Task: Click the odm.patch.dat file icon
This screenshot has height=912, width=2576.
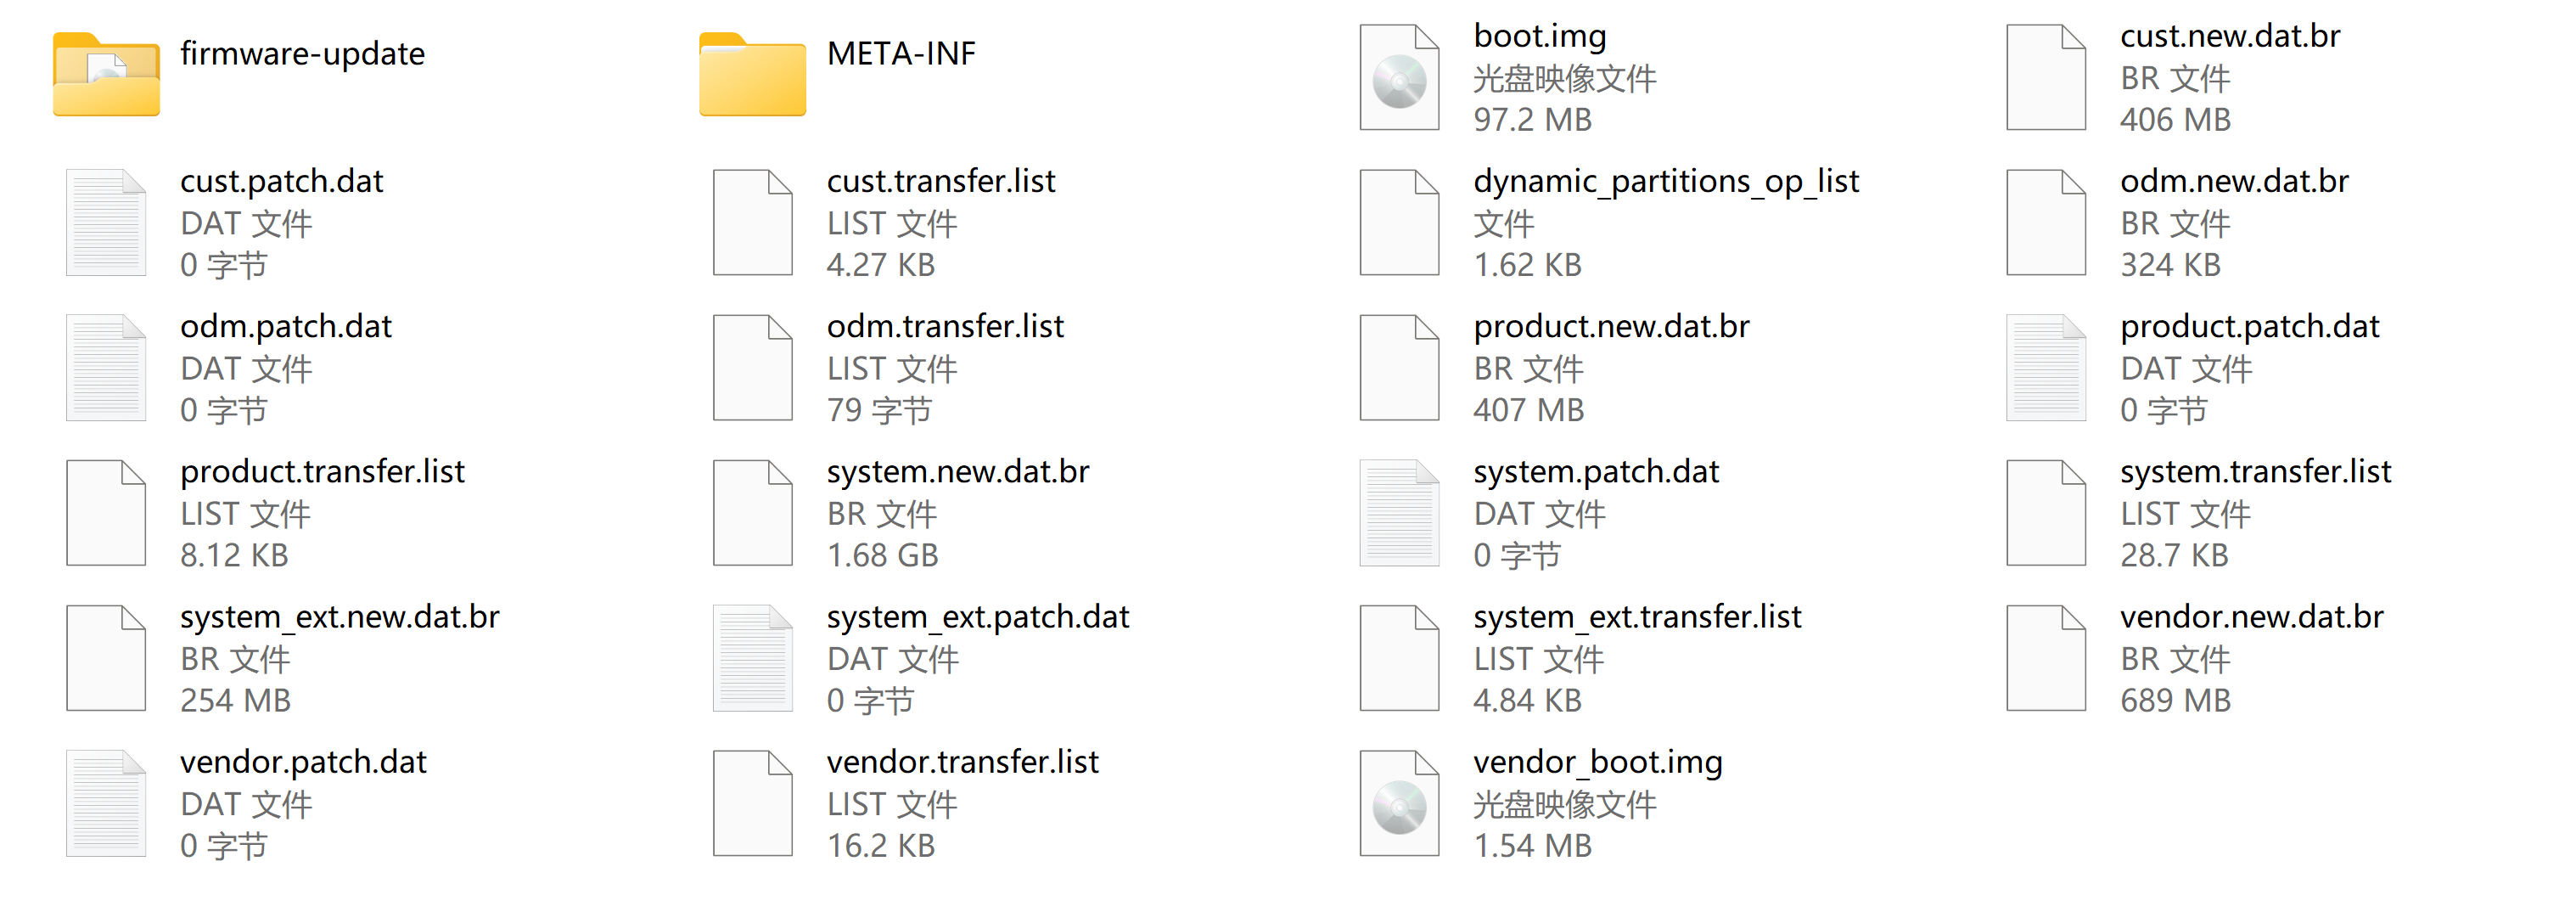Action: click(x=106, y=368)
